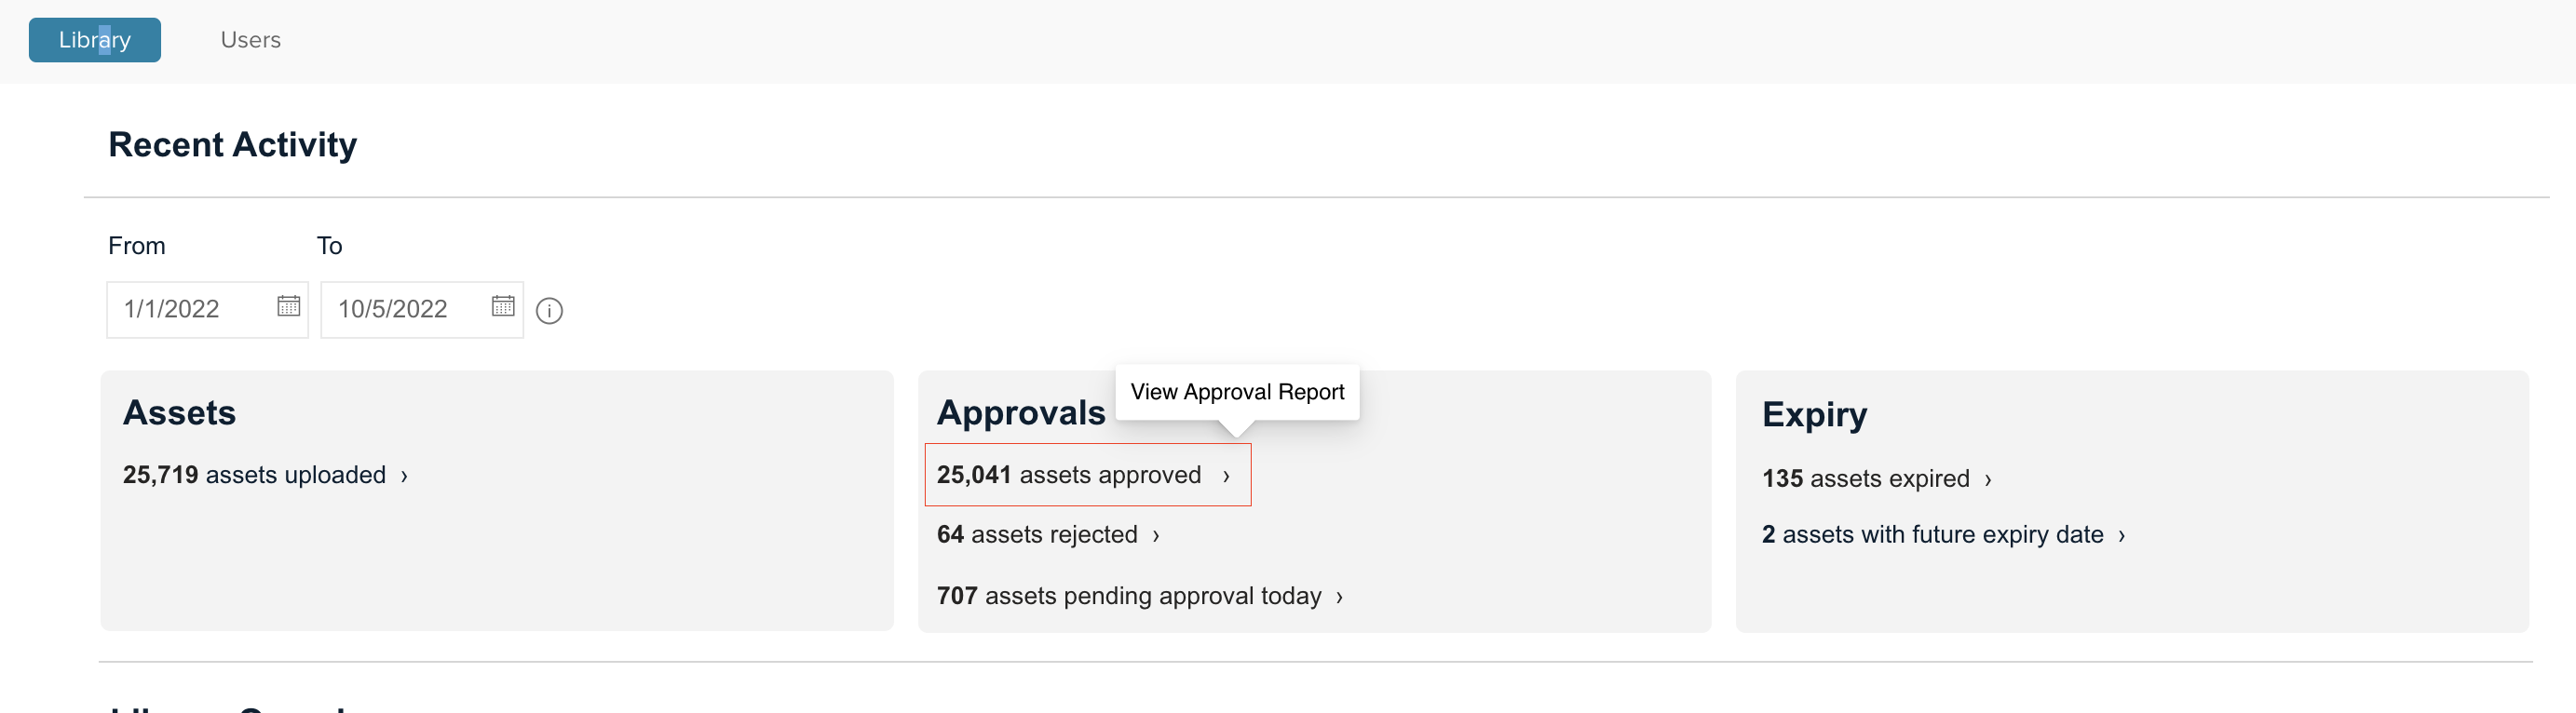
Task: Click the chevron after assets uploaded
Action: [404, 476]
